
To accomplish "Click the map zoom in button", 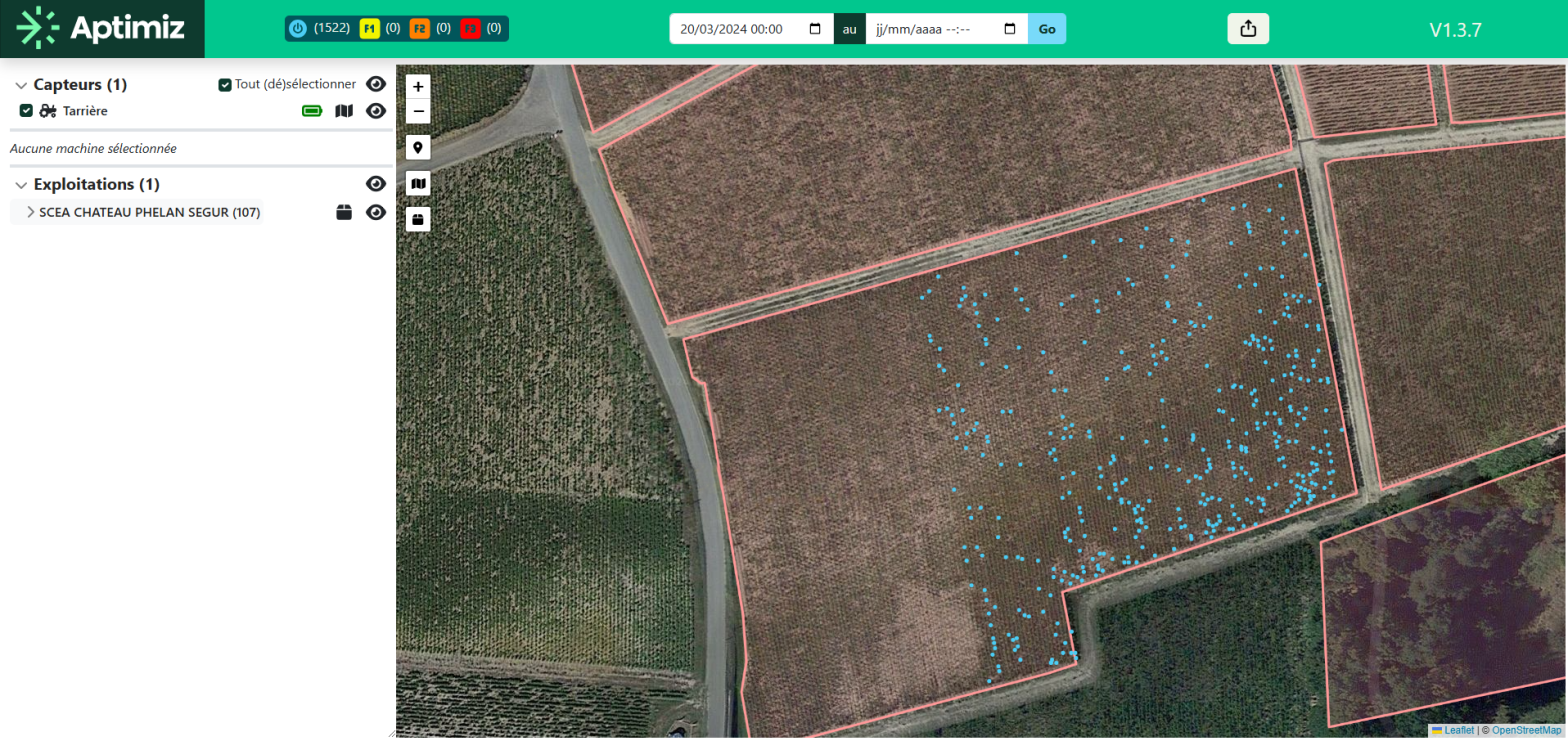I will pos(418,87).
